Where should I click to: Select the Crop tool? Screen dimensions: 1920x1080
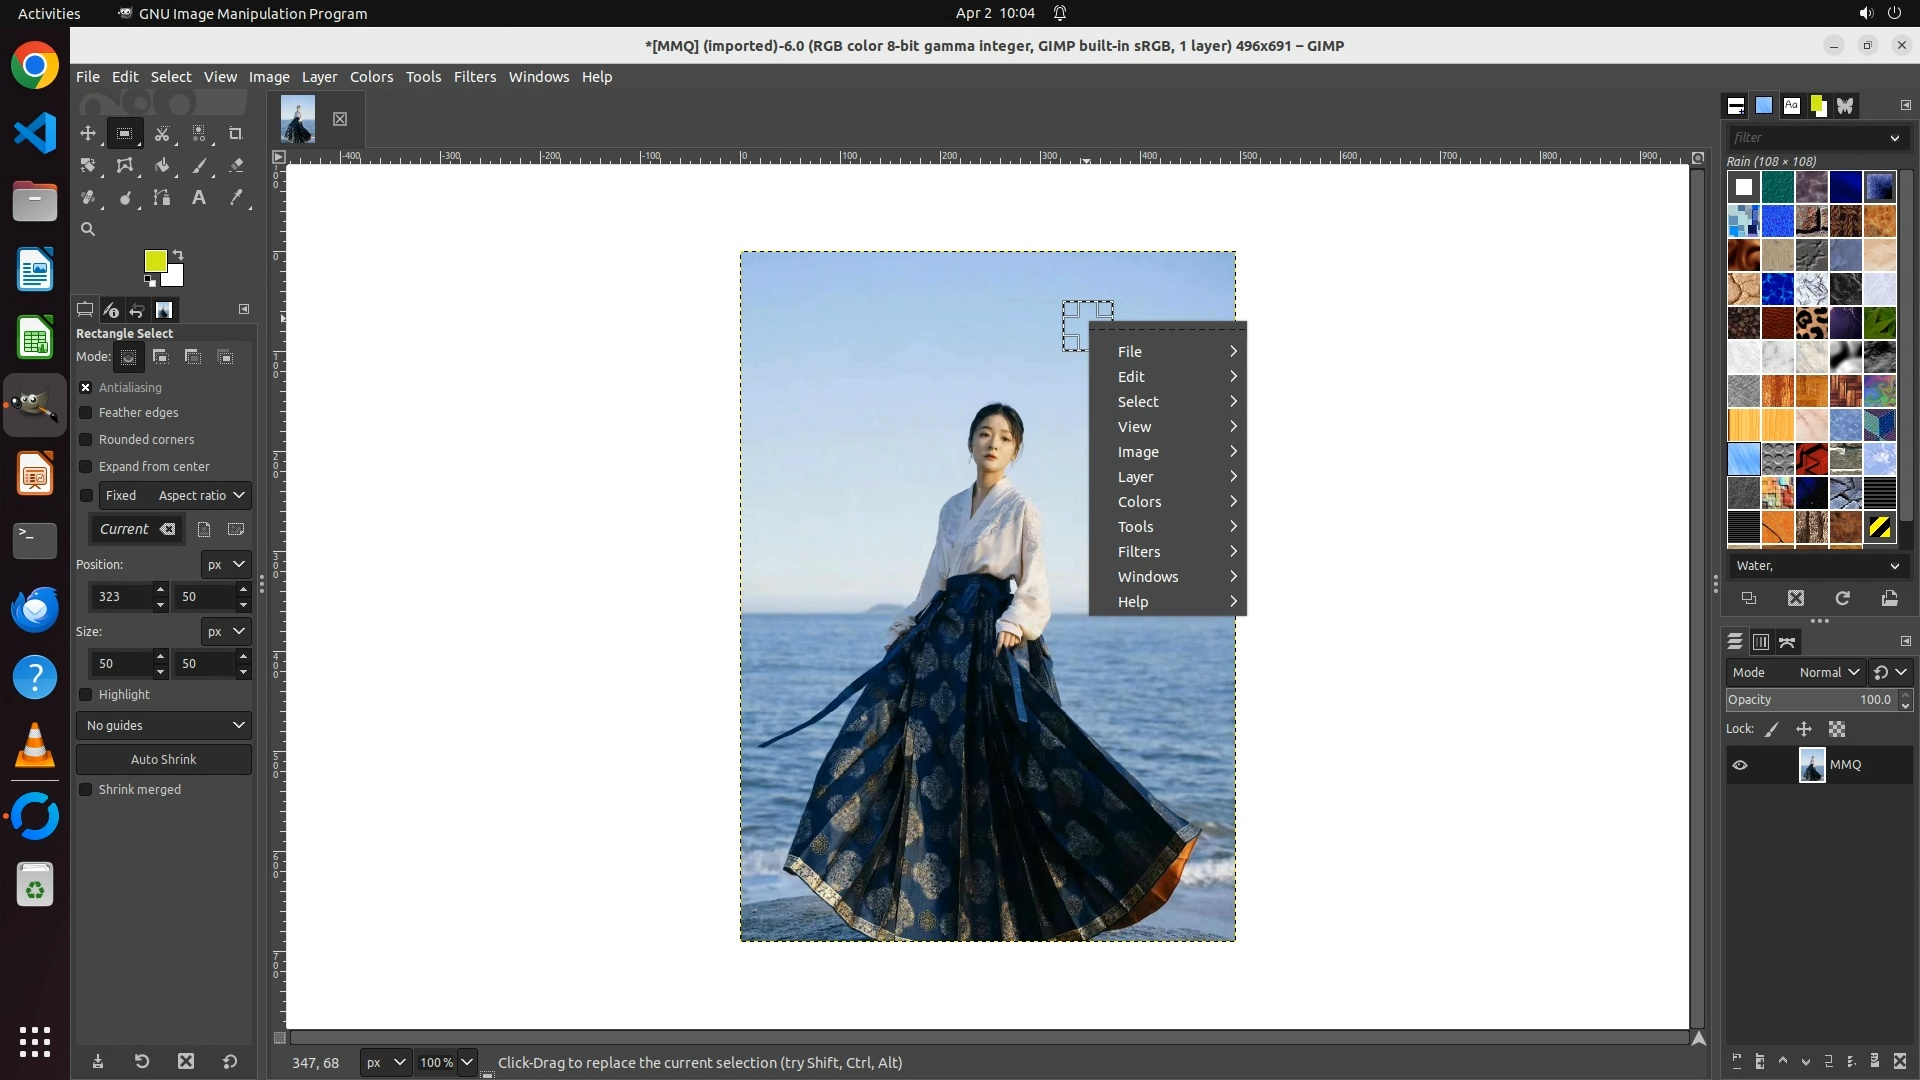coord(236,133)
